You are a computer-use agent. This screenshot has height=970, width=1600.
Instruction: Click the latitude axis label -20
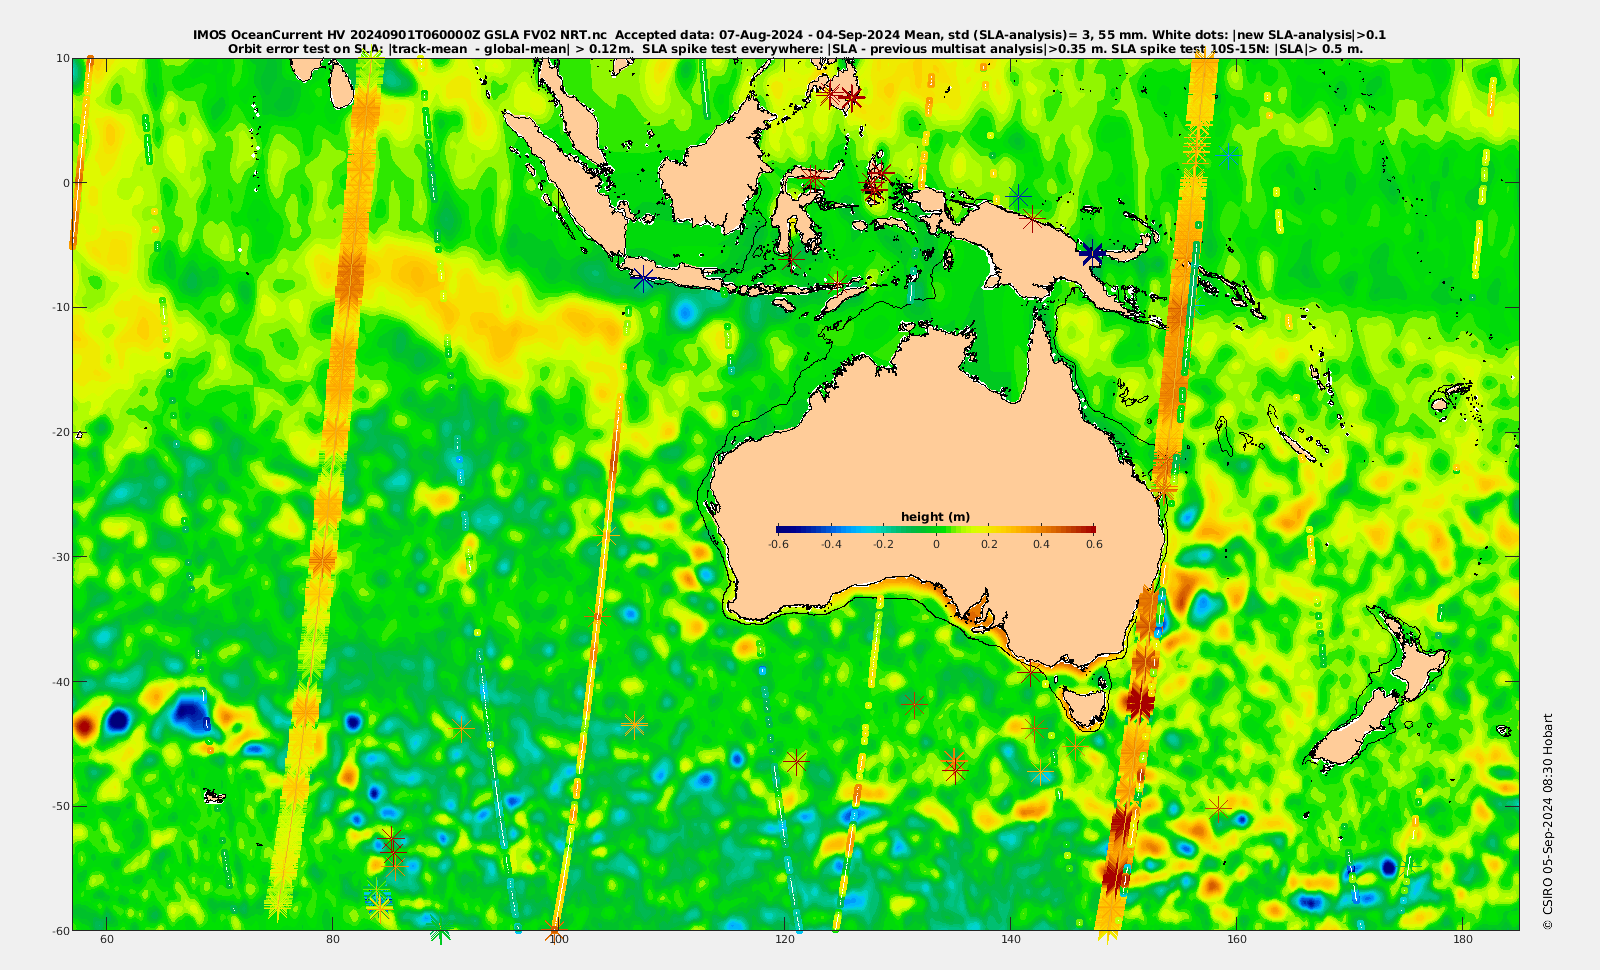click(x=61, y=432)
